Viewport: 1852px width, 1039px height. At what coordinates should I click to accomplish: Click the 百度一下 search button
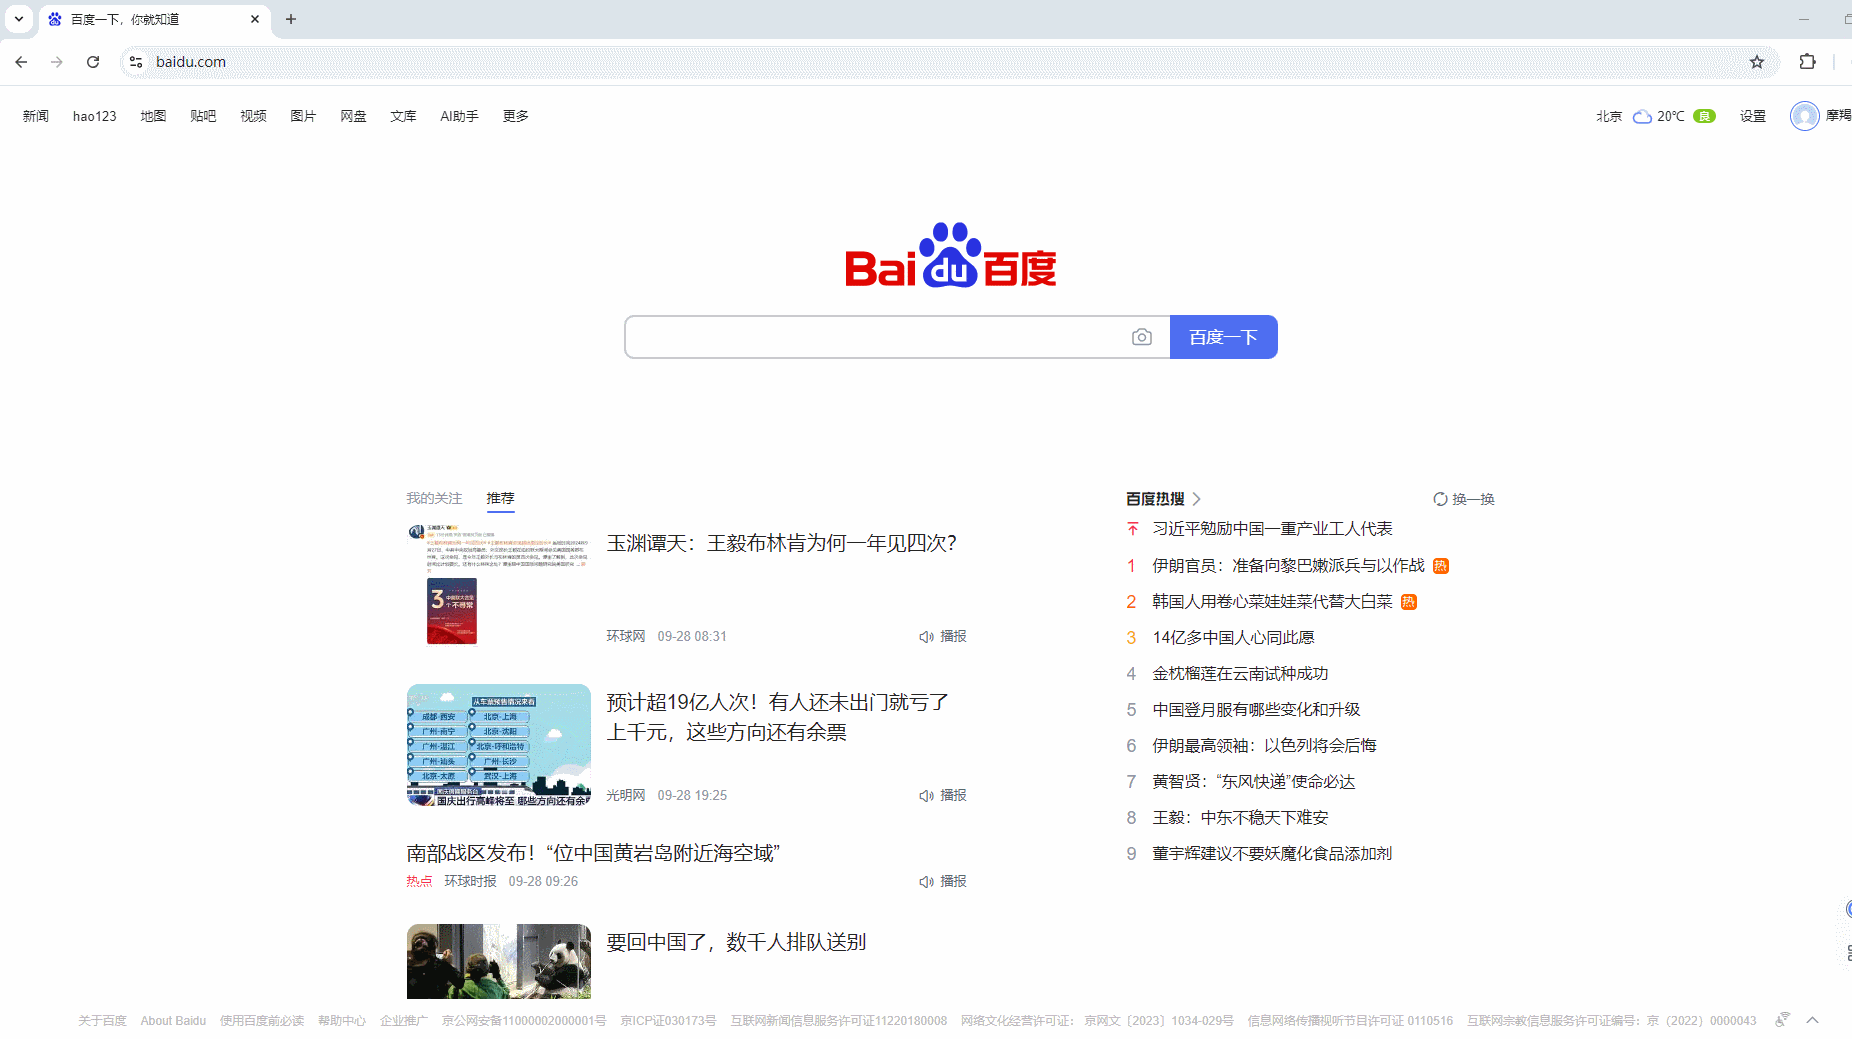(1223, 337)
